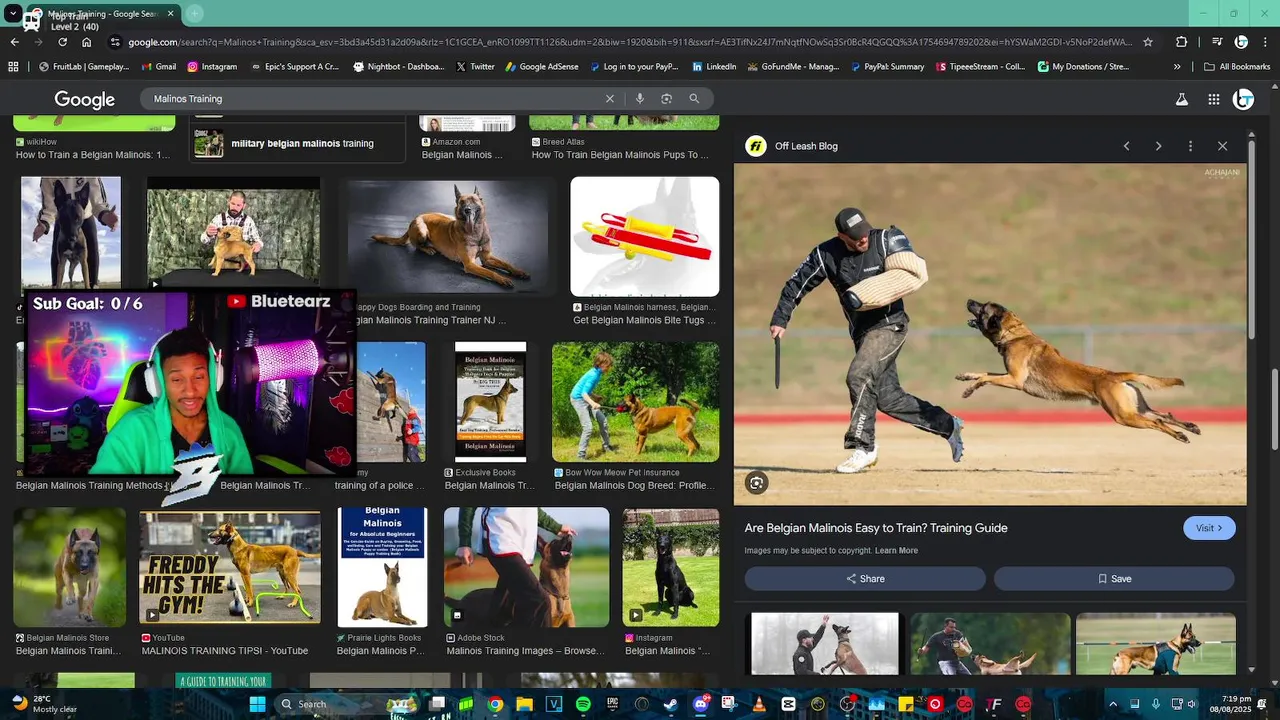Screen dimensions: 1280x720
Task: Open Spotify from the taskbar
Action: coord(583,704)
